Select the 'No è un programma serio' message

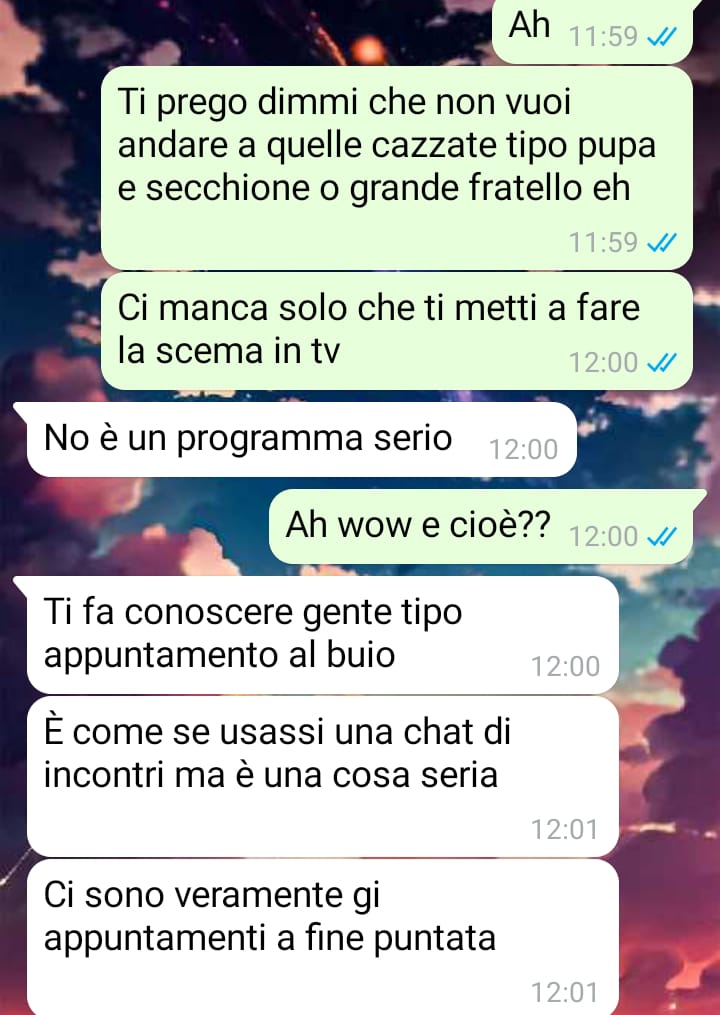click(300, 440)
